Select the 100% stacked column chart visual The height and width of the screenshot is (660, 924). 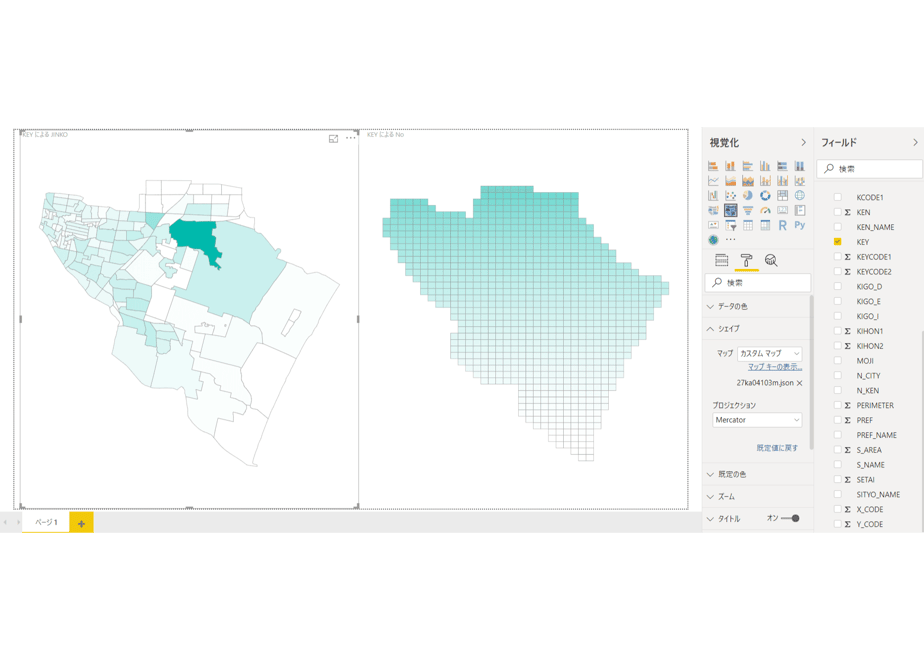tap(800, 166)
